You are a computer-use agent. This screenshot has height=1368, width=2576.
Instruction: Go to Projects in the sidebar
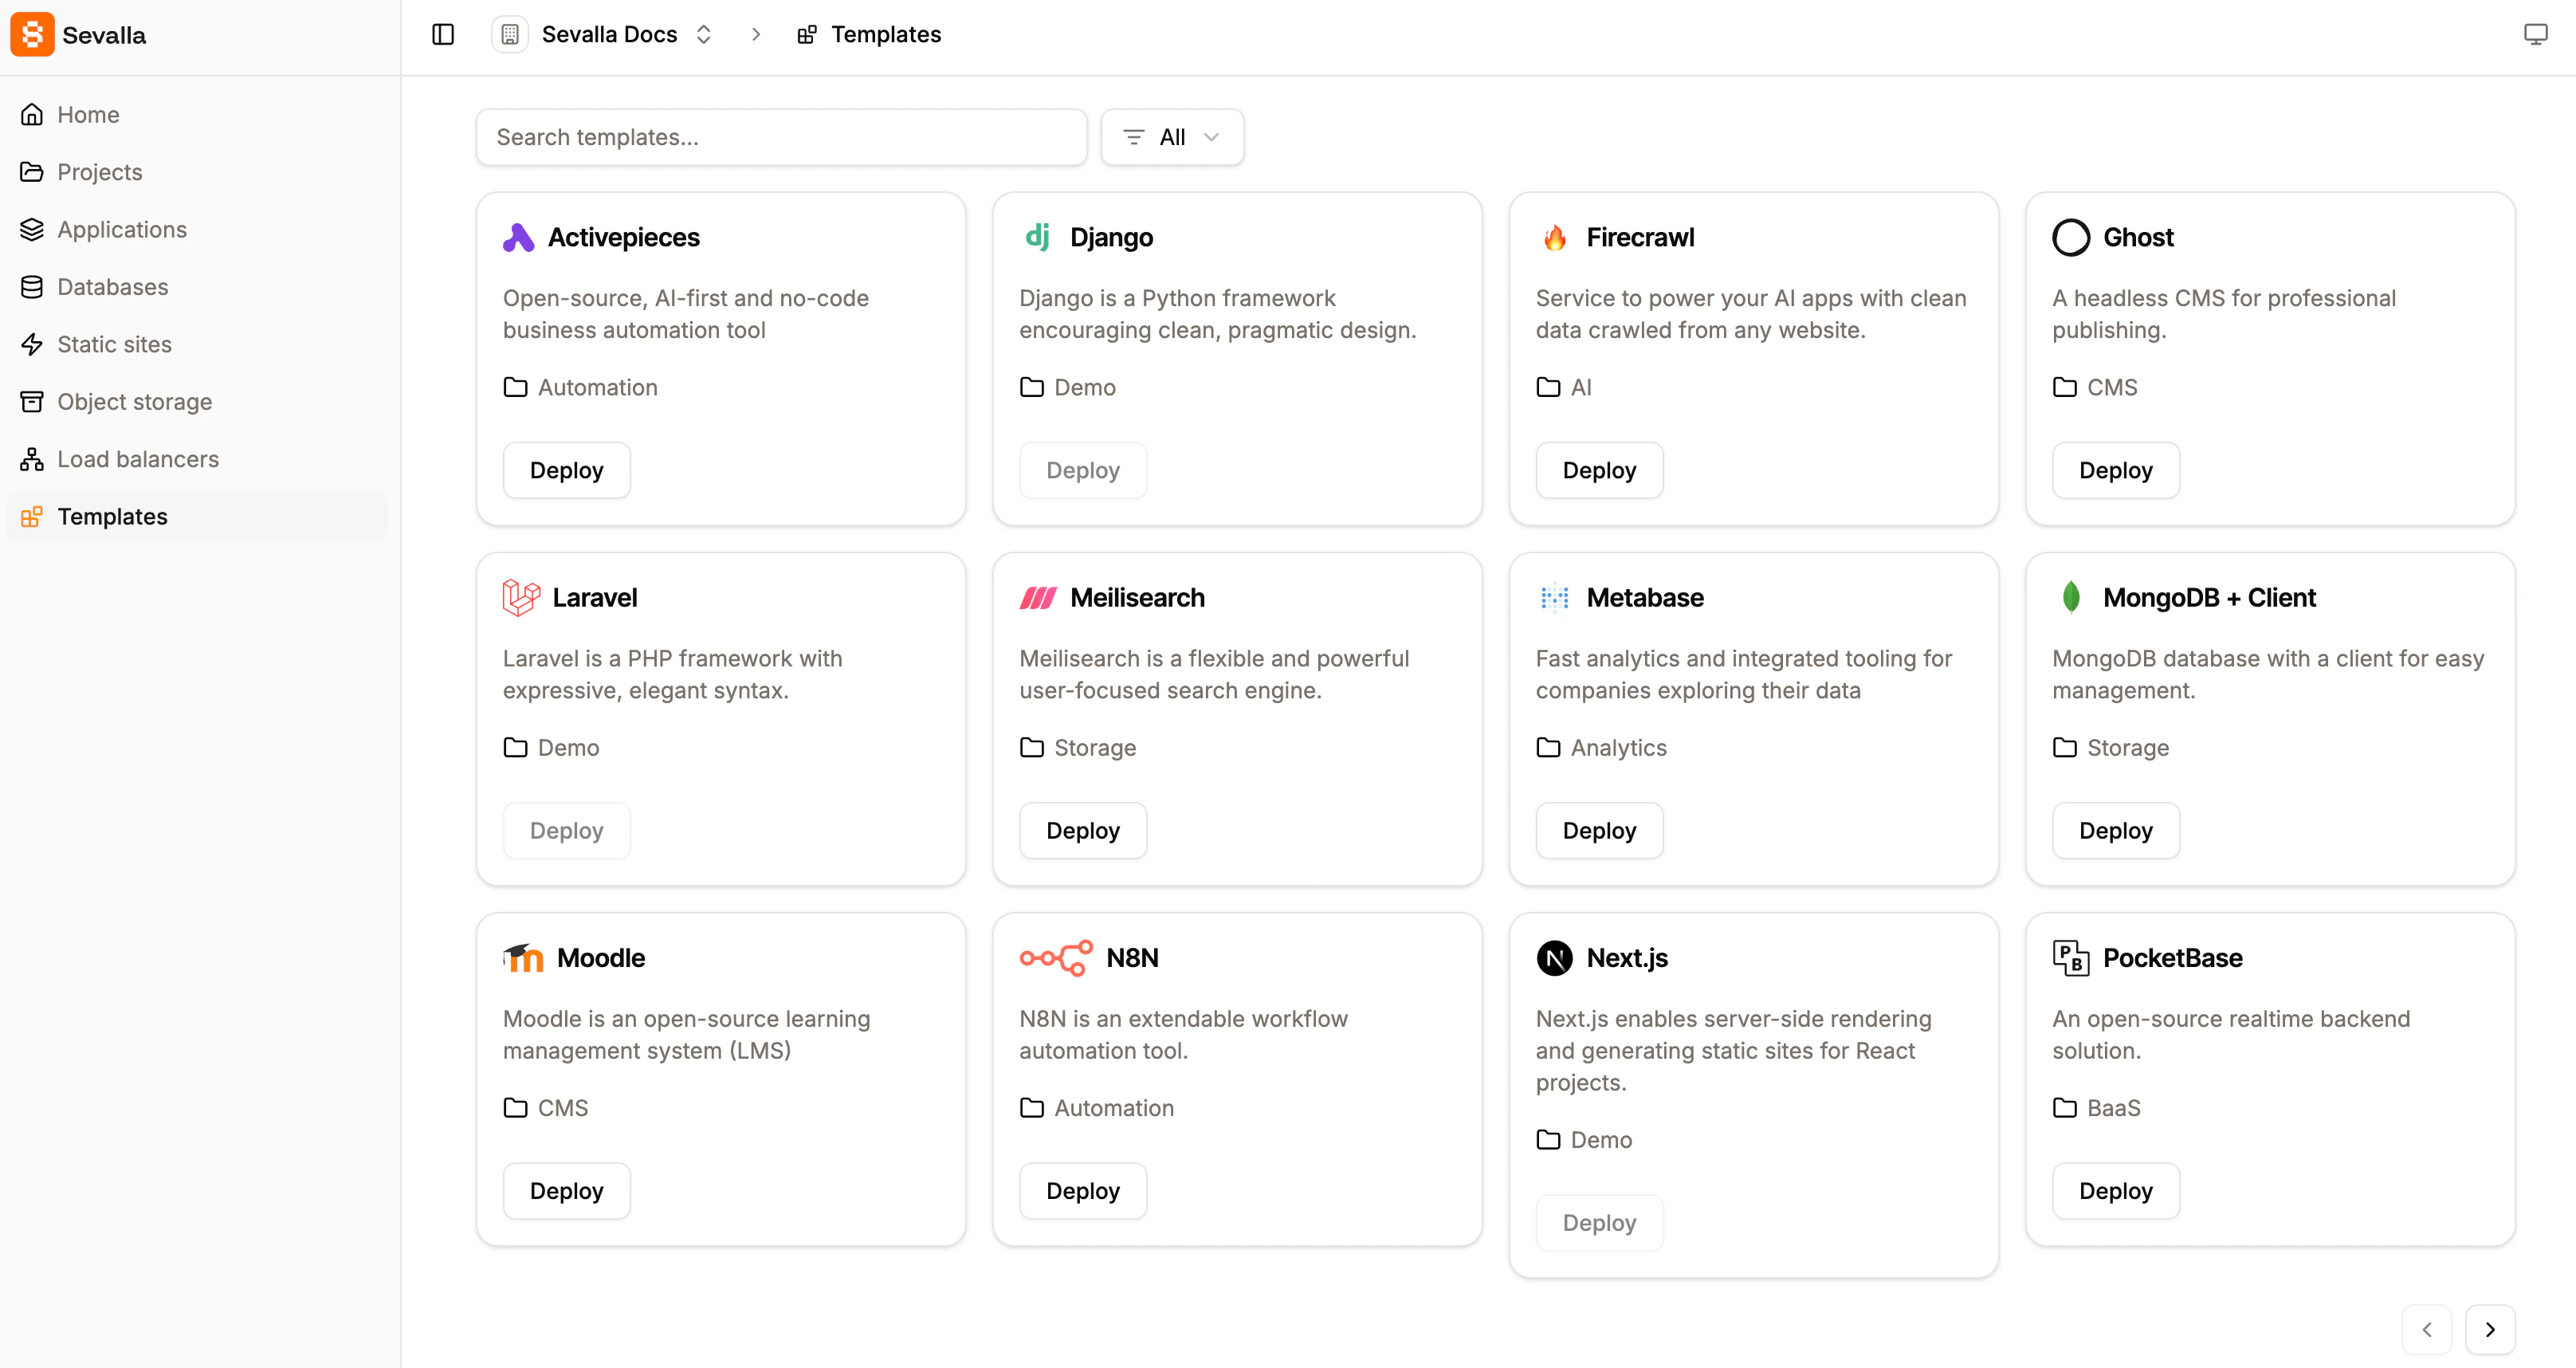(x=196, y=172)
